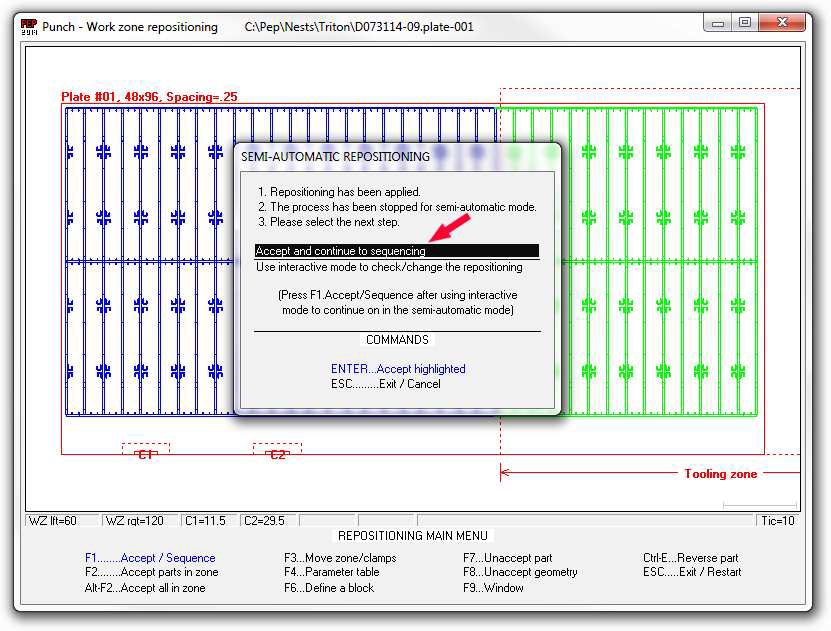
Task: Activate F9 Window command
Action: point(488,588)
